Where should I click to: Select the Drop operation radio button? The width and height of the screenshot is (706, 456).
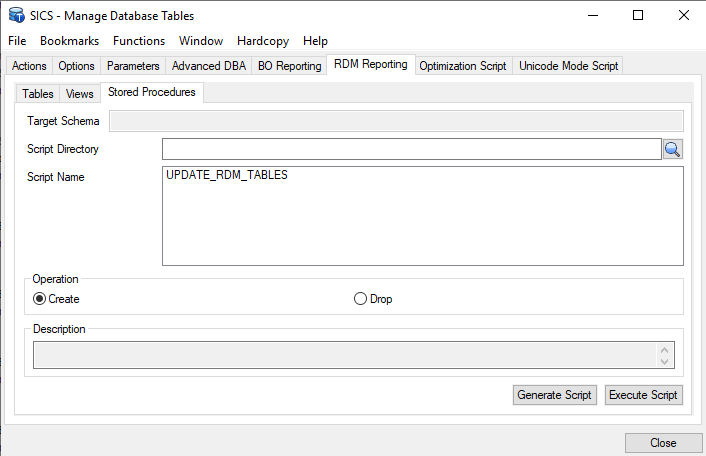(x=360, y=299)
